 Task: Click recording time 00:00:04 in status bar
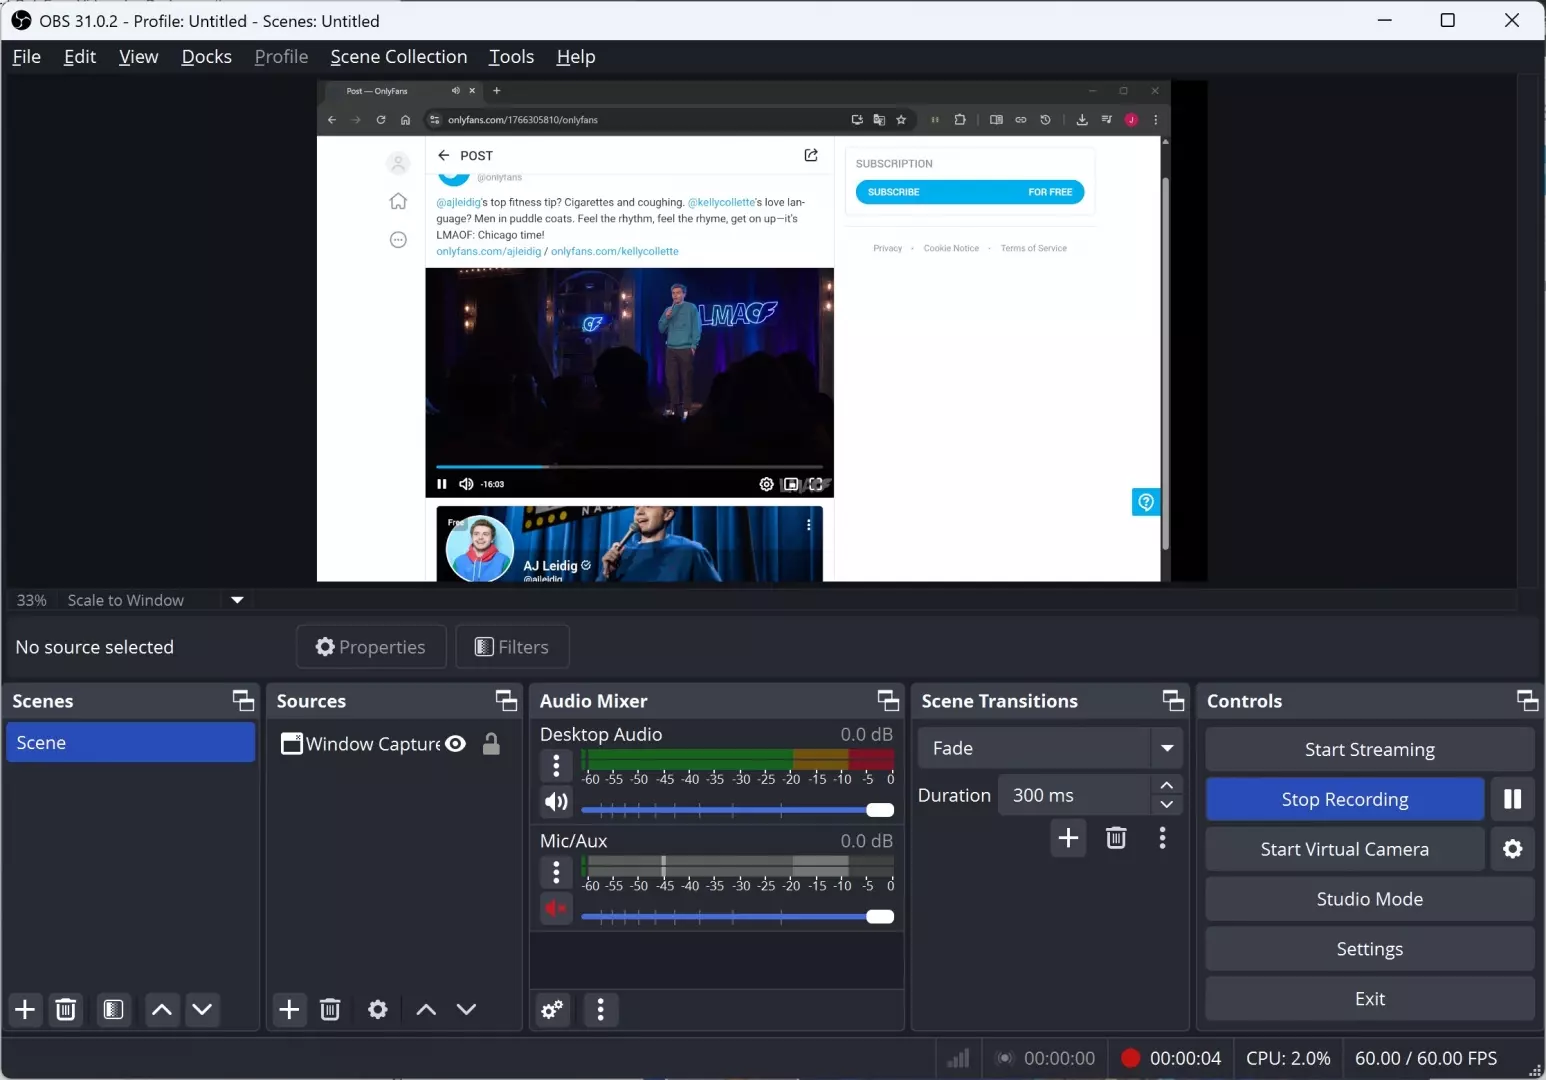pyautogui.click(x=1185, y=1058)
